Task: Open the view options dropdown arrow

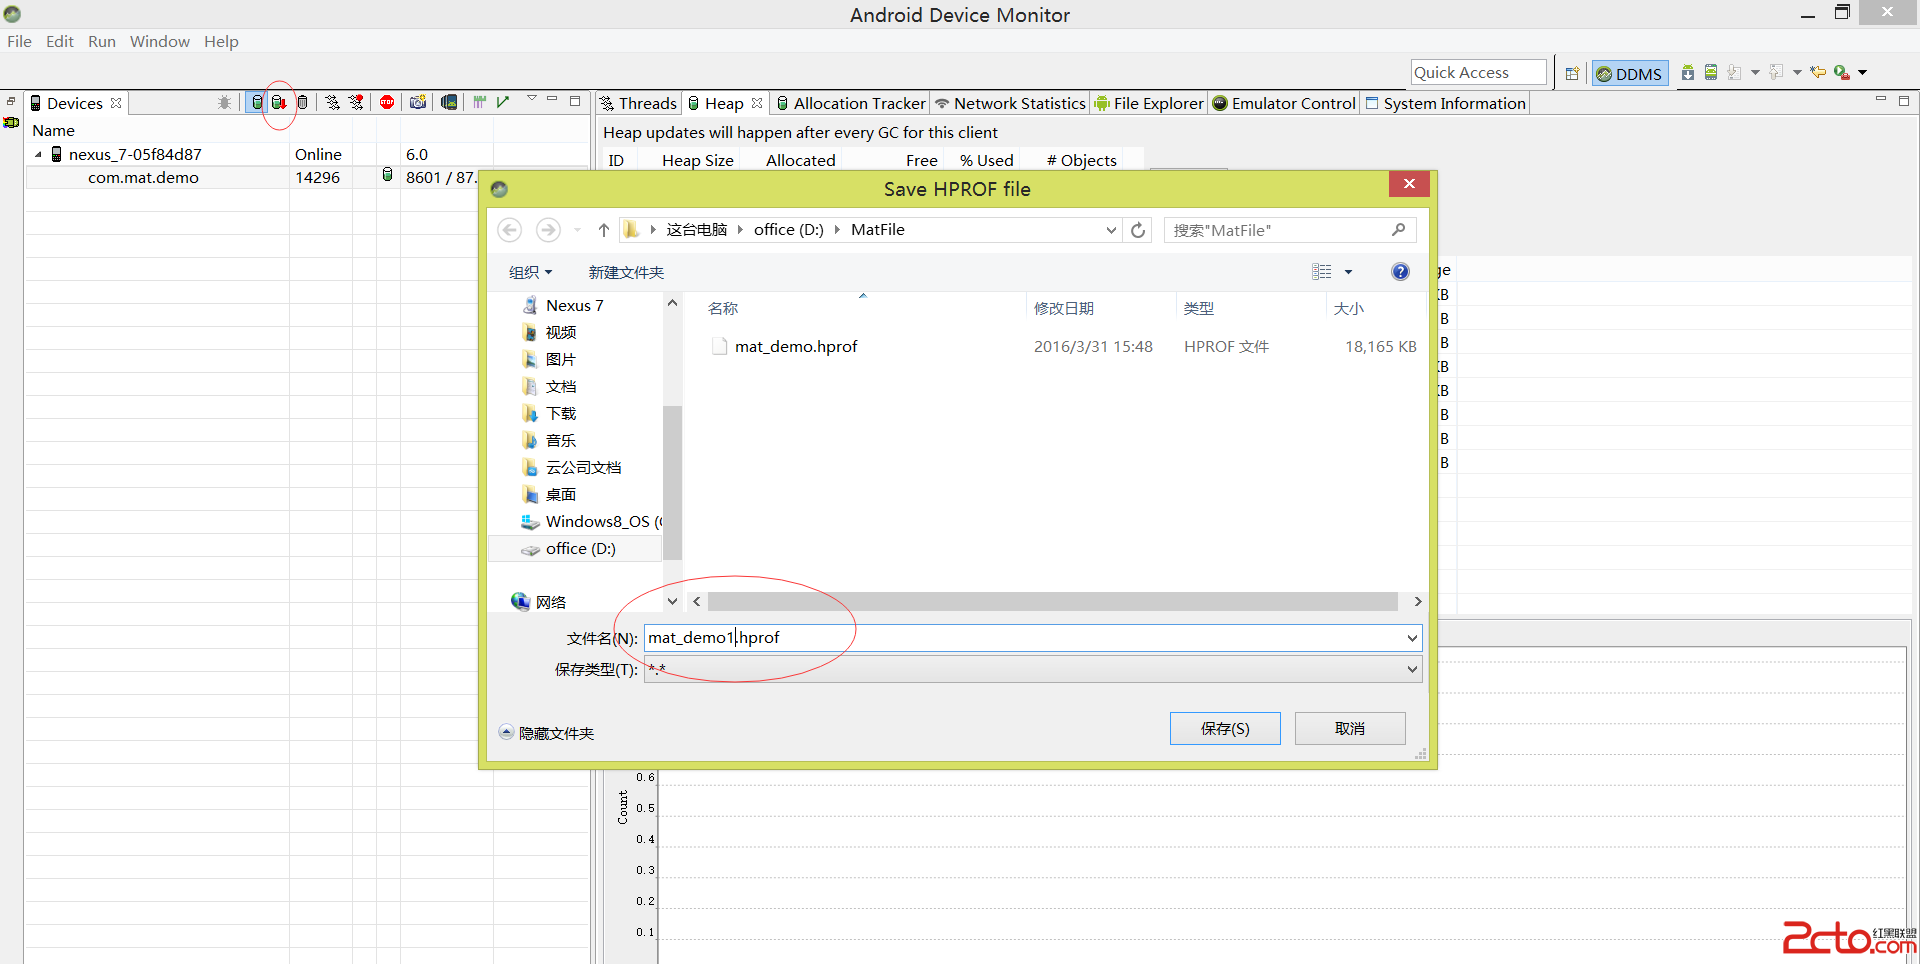Action: click(1348, 272)
